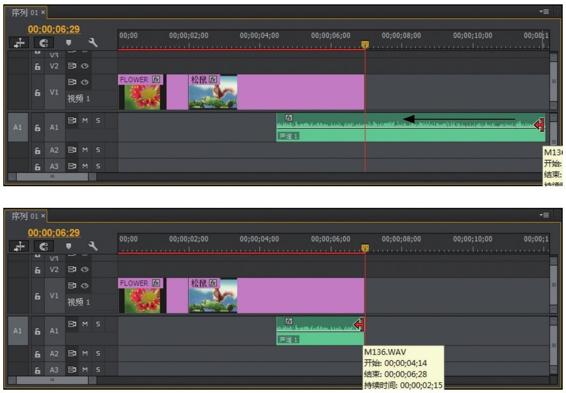Select the 序列 01 tab in top panel
This screenshot has height=393, width=566.
click(25, 13)
